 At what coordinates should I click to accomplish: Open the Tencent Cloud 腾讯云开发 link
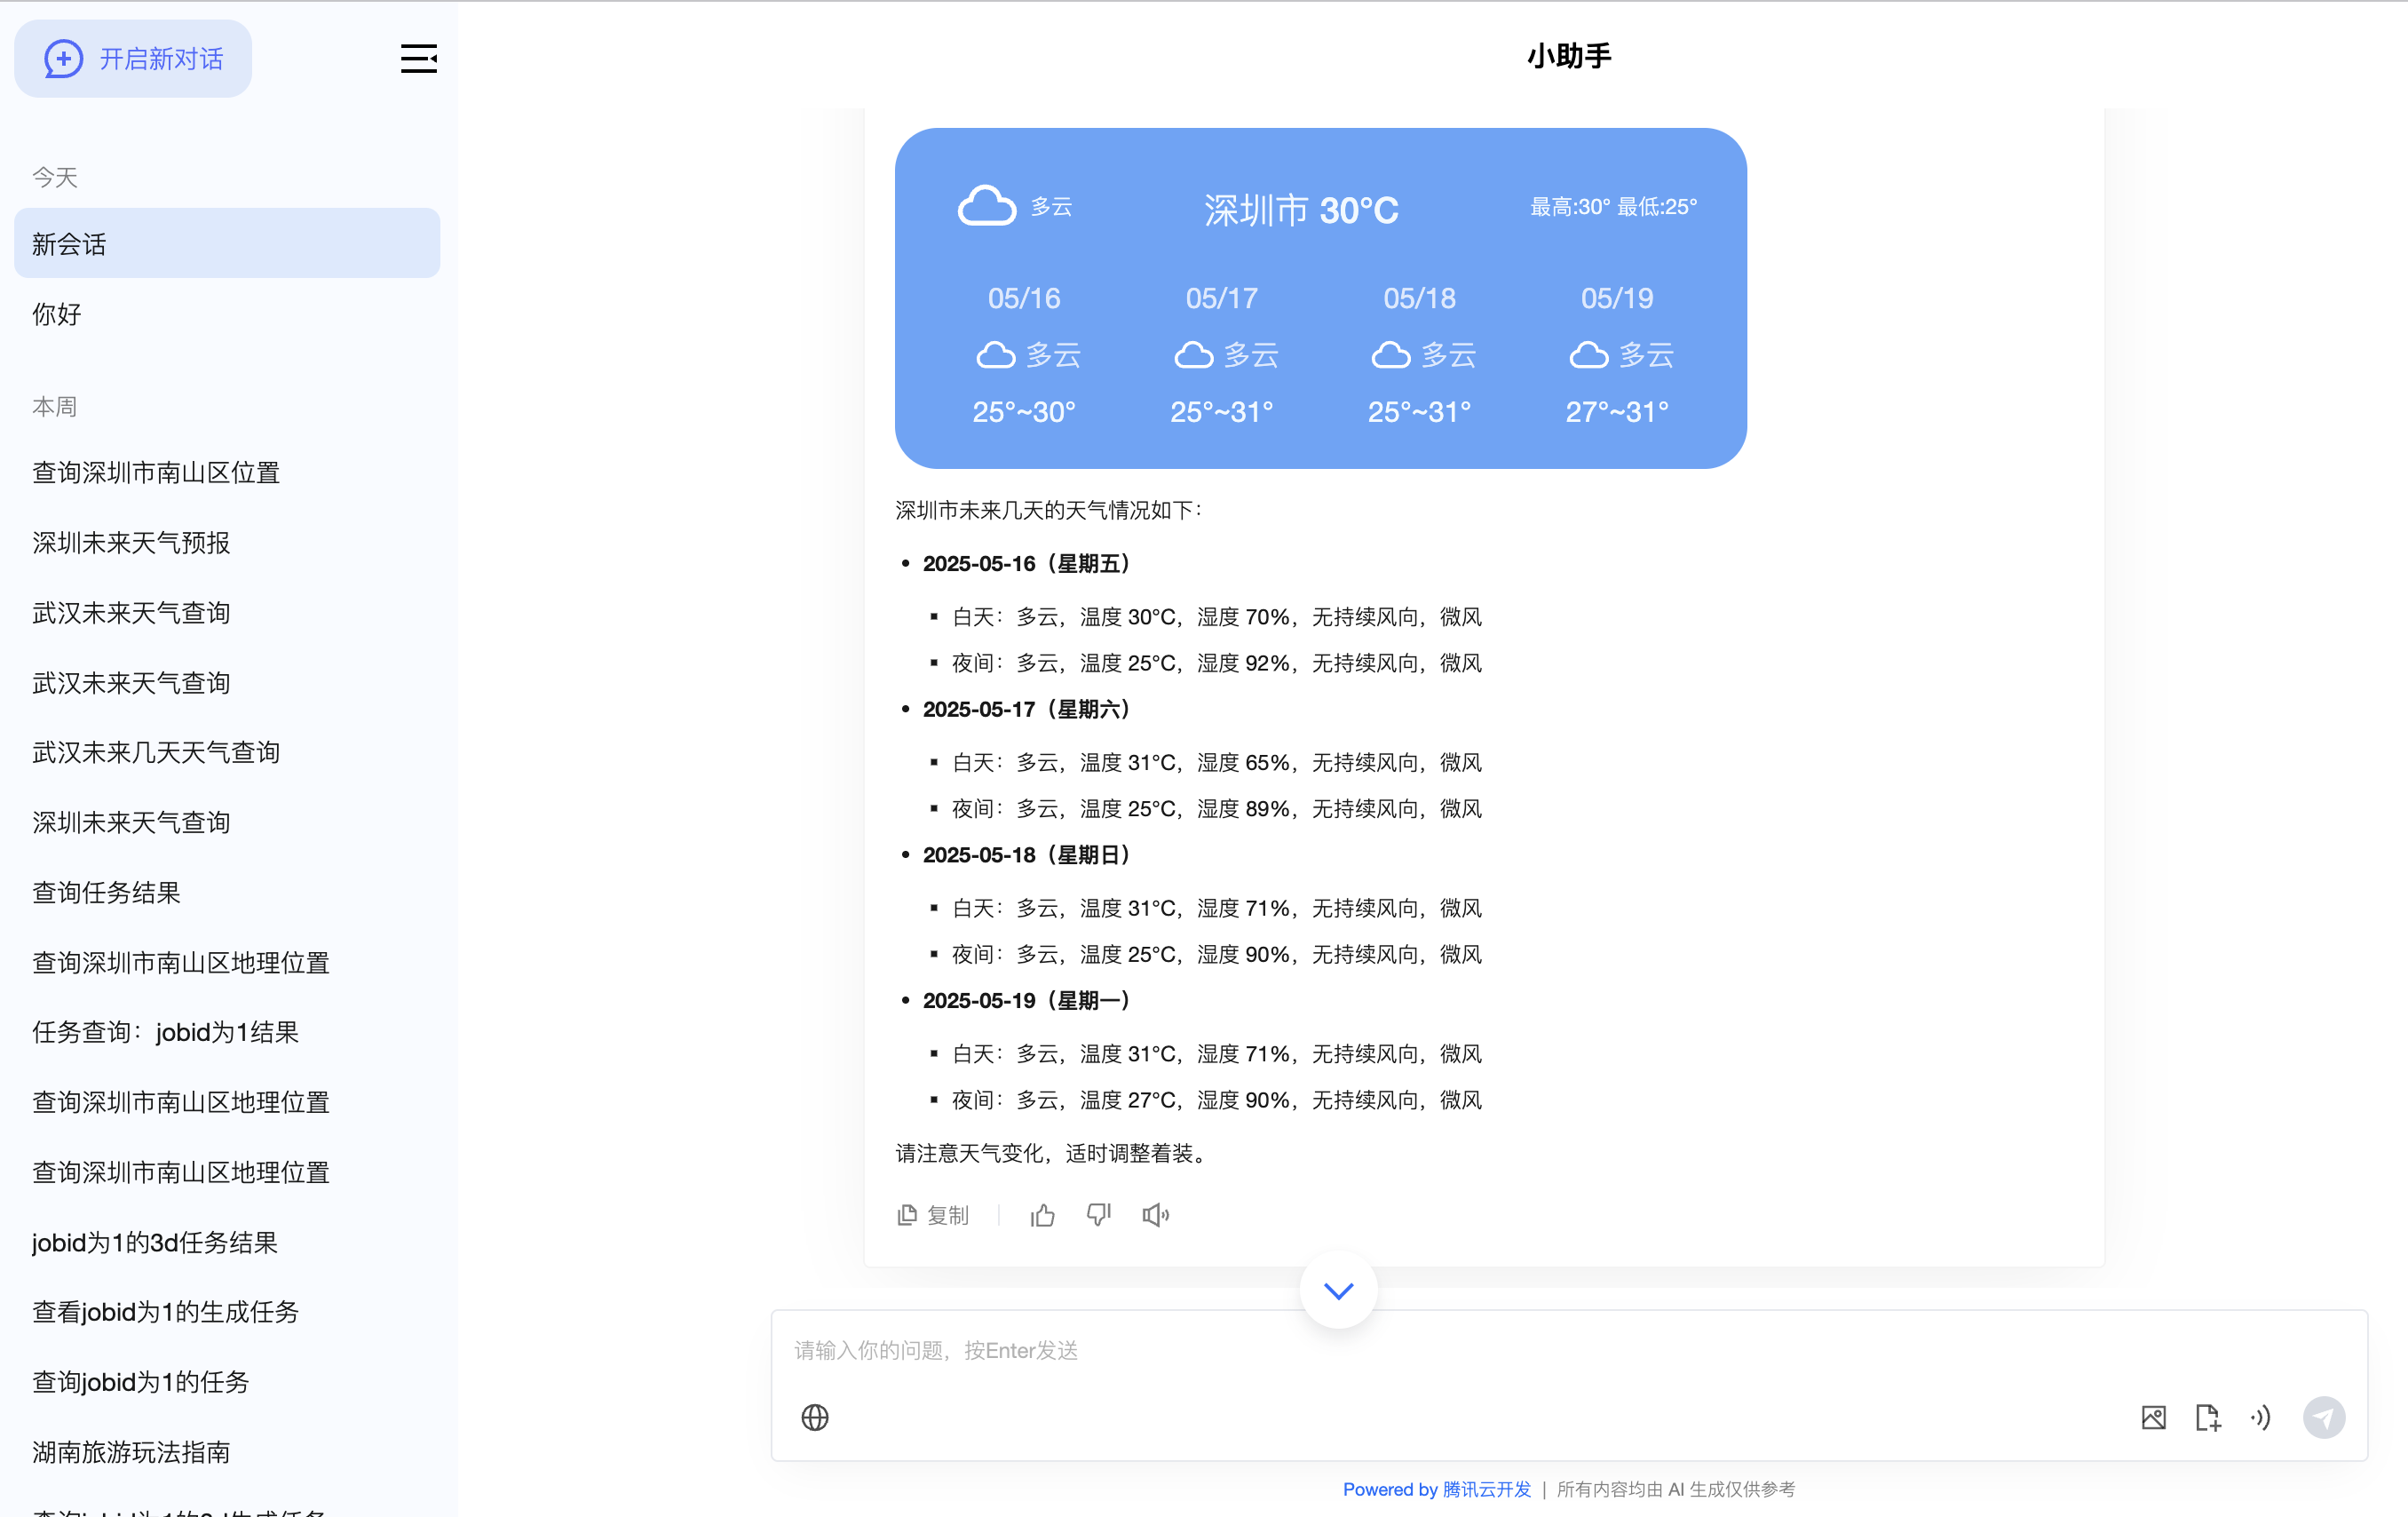(x=1486, y=1489)
